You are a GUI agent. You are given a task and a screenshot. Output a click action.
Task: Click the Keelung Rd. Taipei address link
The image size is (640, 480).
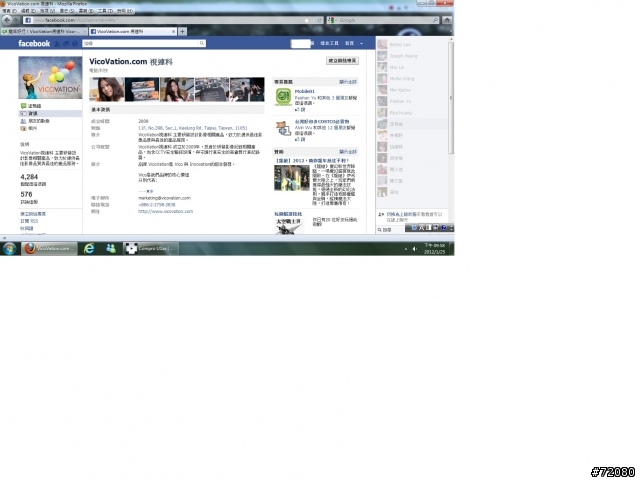click(x=192, y=128)
